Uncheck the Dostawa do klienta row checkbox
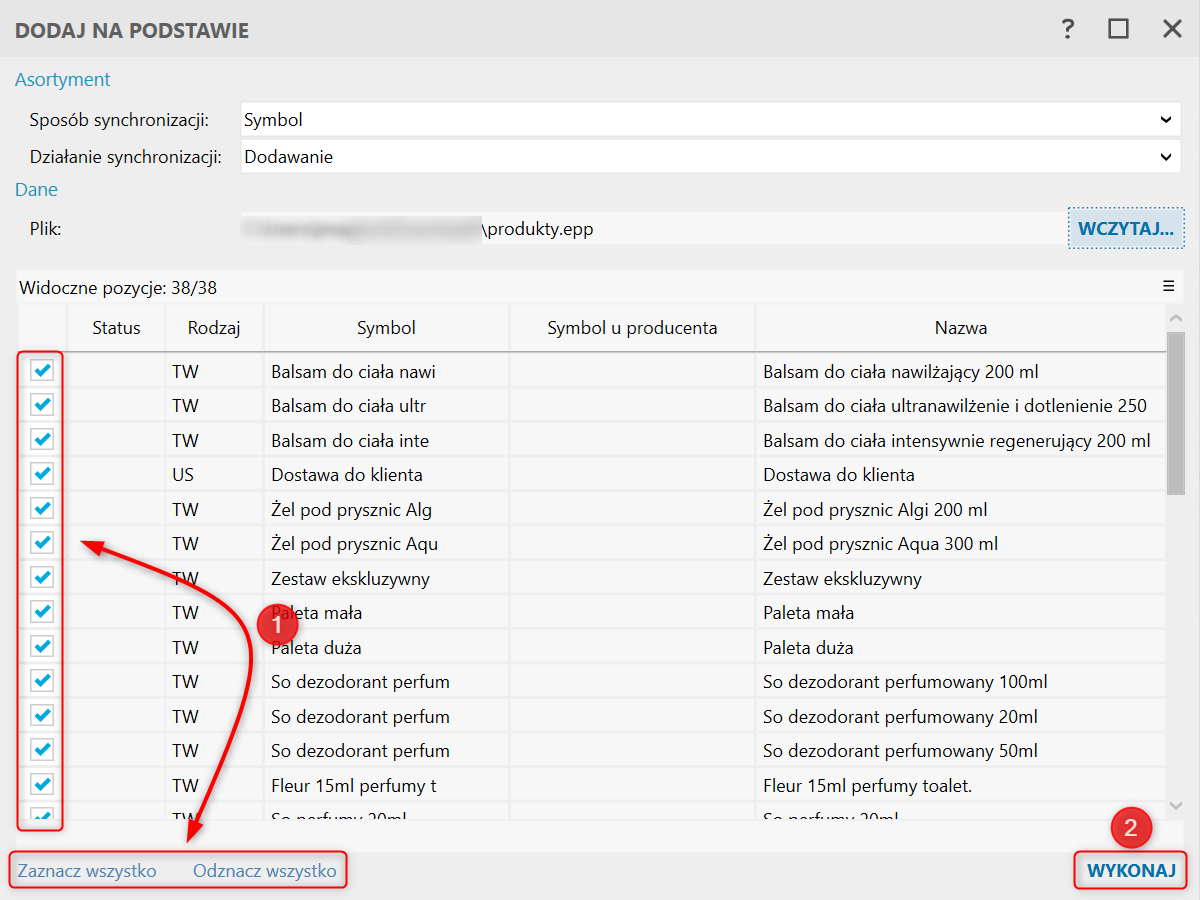 42,474
